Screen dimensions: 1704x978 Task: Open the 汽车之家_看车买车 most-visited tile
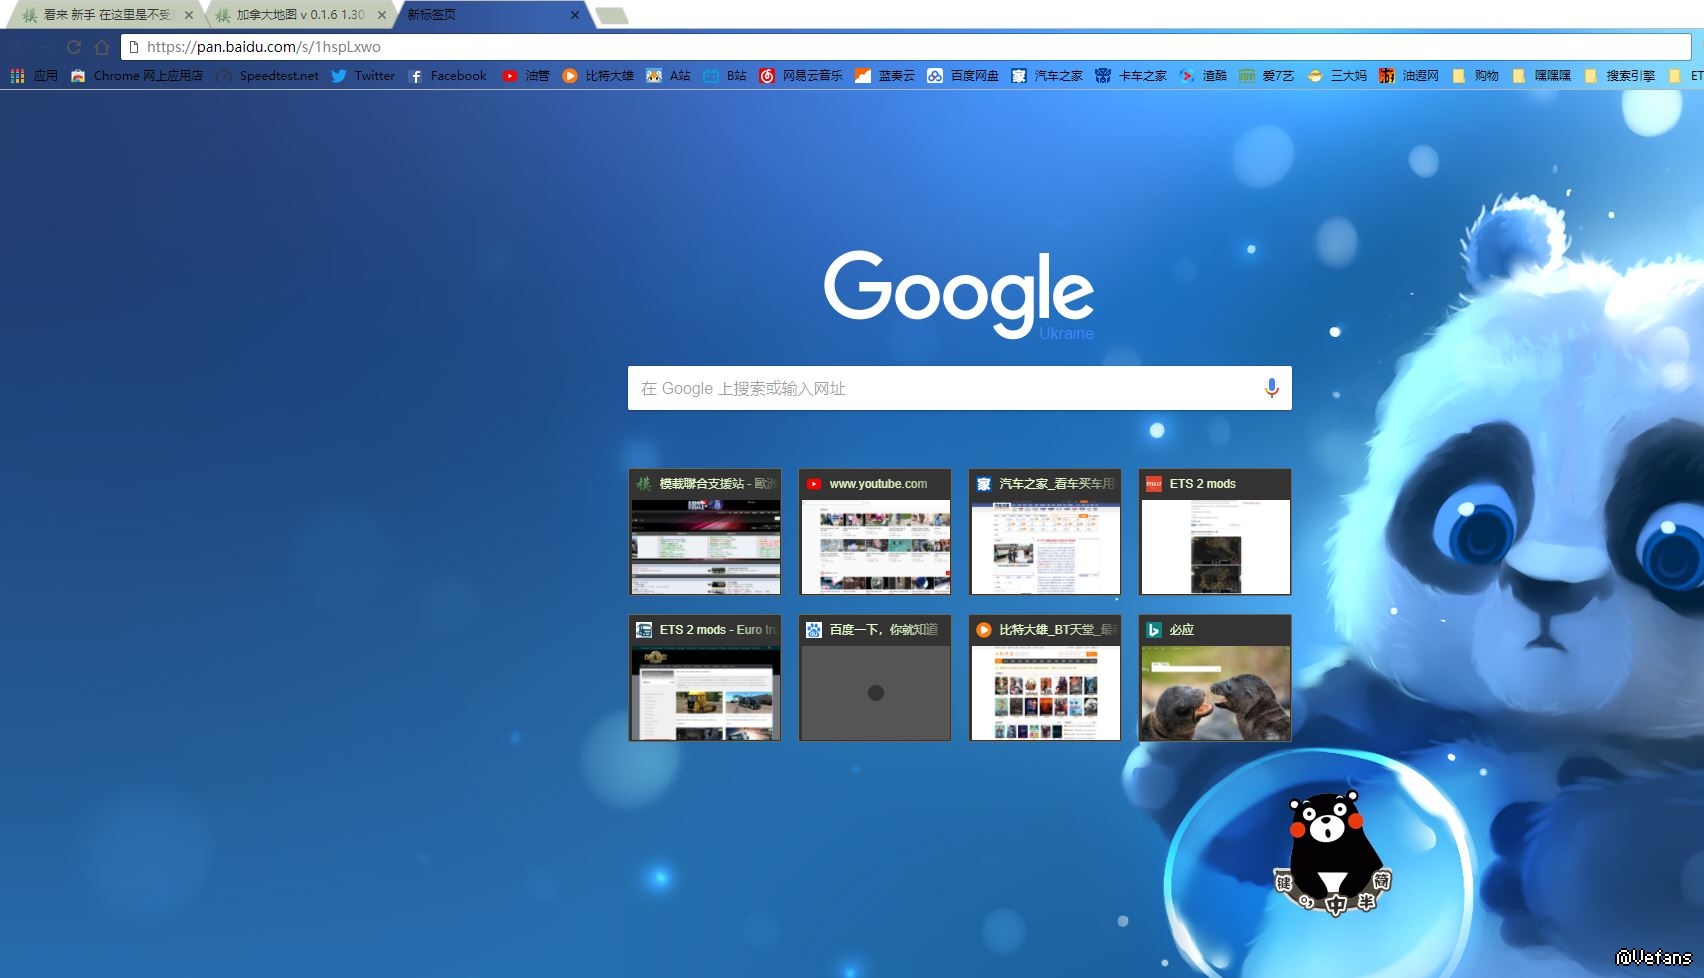[1045, 532]
